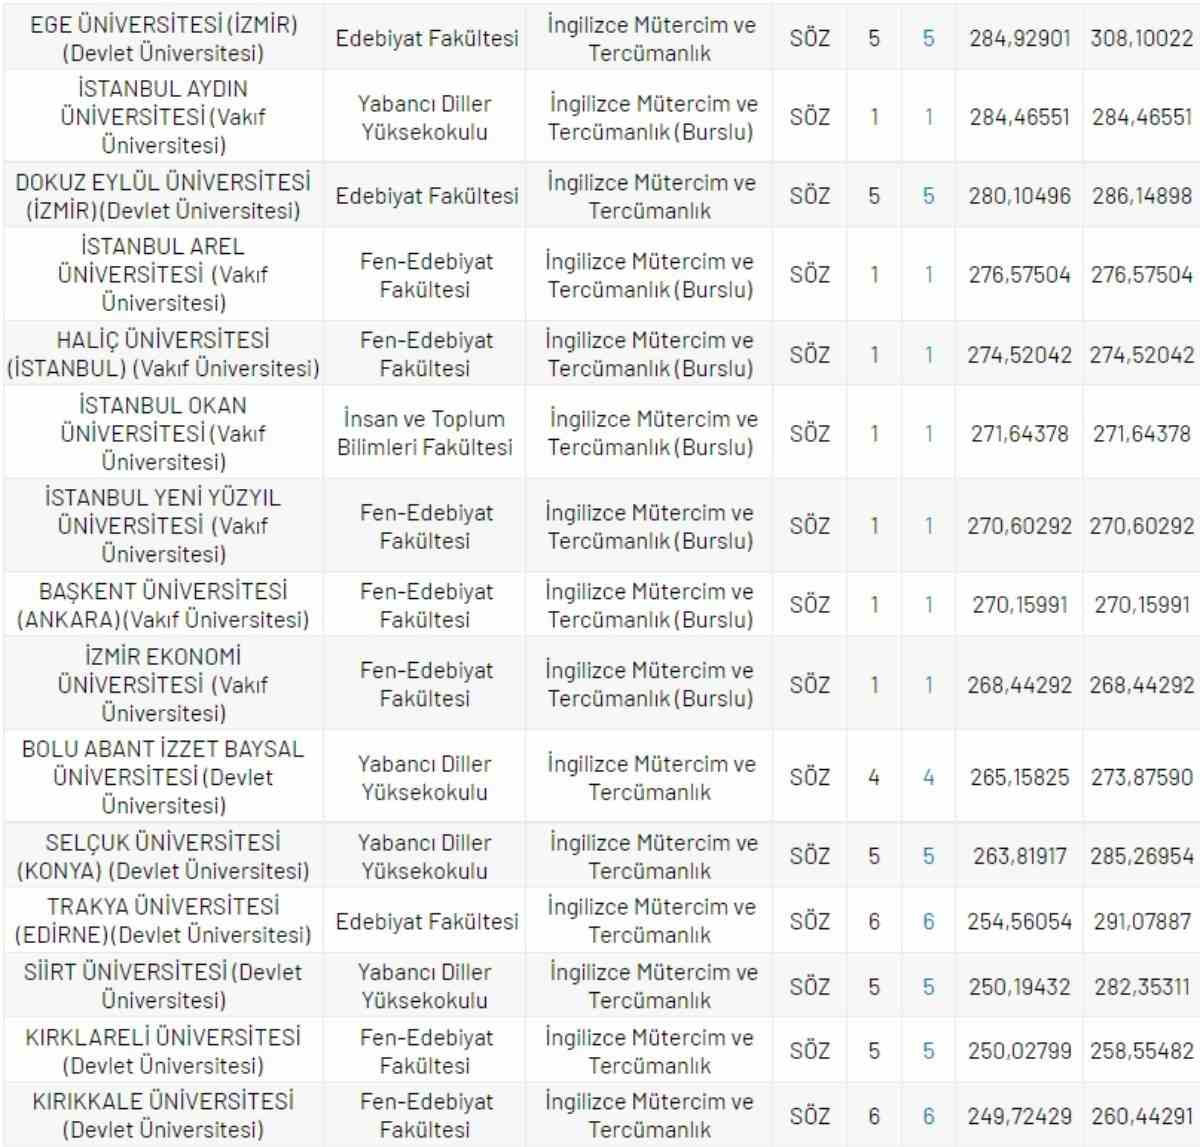Select the HALİÇ ÜNİVERSİTESİ name cell
1200x1147 pixels.
pos(163,354)
